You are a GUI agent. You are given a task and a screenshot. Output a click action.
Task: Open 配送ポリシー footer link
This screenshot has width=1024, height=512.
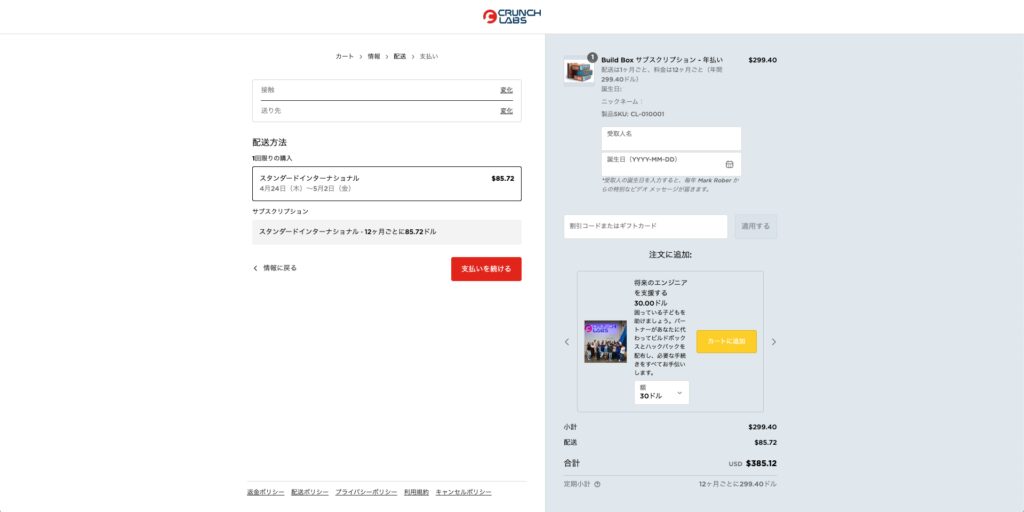pos(310,492)
